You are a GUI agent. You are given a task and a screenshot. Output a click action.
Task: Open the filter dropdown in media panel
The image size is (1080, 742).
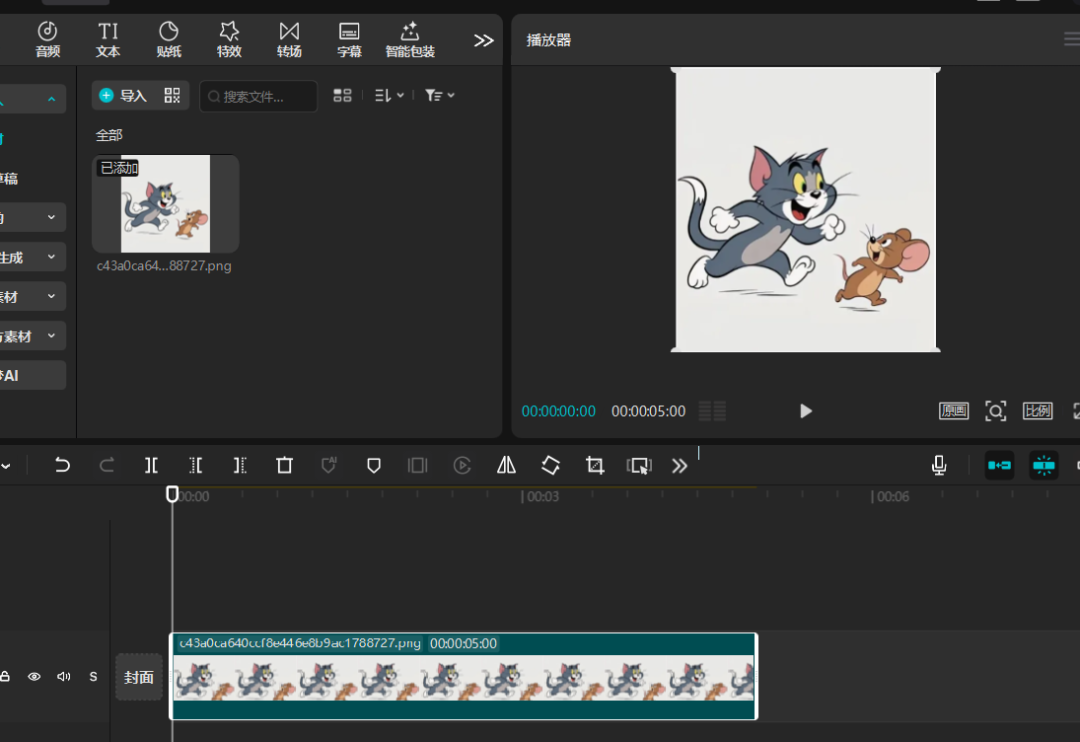pos(439,95)
